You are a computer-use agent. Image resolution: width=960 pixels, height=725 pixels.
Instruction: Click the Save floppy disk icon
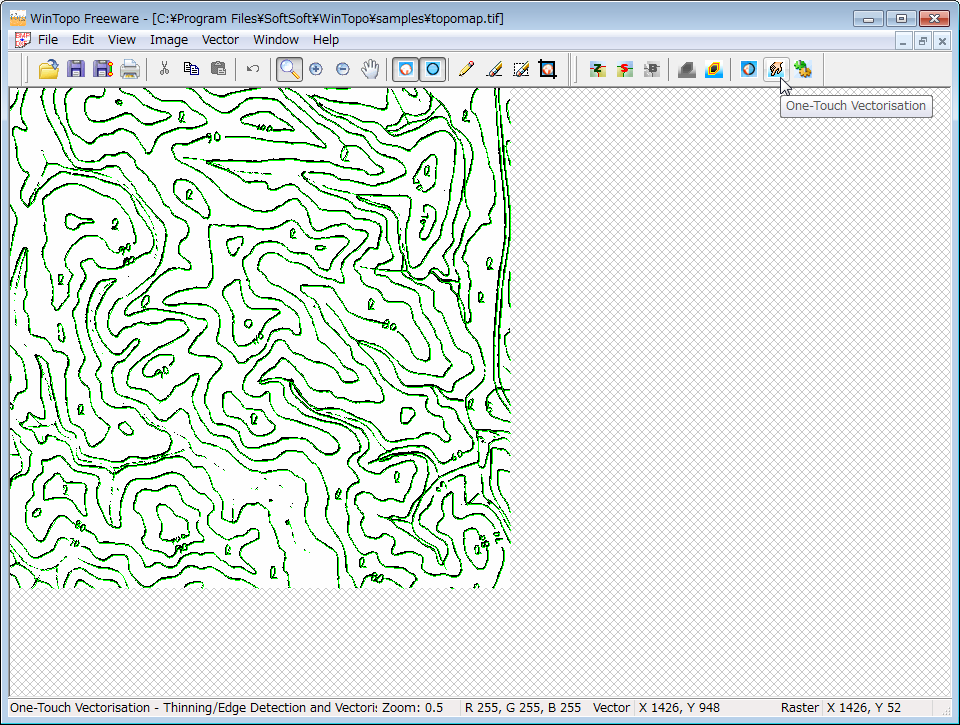pyautogui.click(x=76, y=69)
